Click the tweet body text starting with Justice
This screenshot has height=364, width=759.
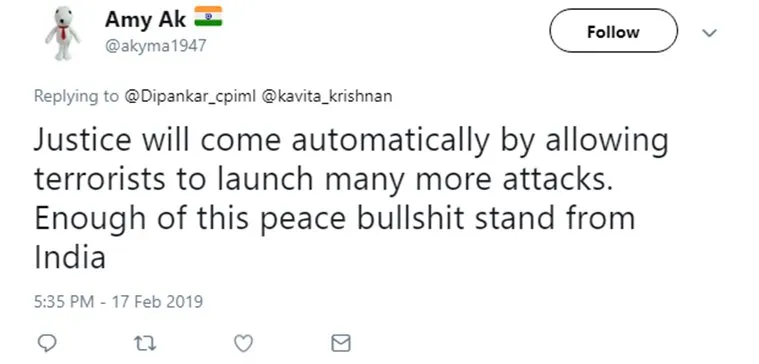point(350,198)
